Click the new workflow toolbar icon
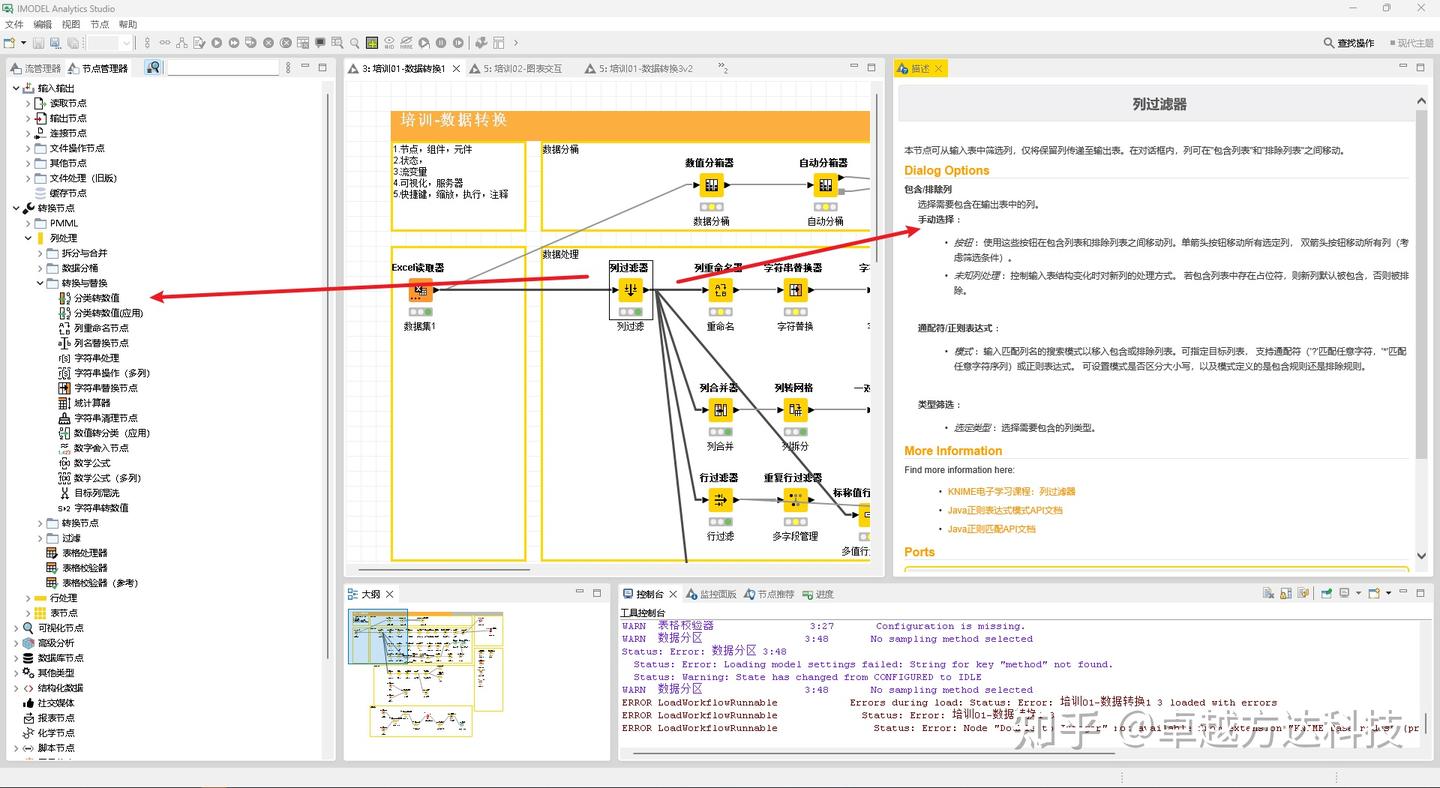This screenshot has height=788, width=1440. 9,43
